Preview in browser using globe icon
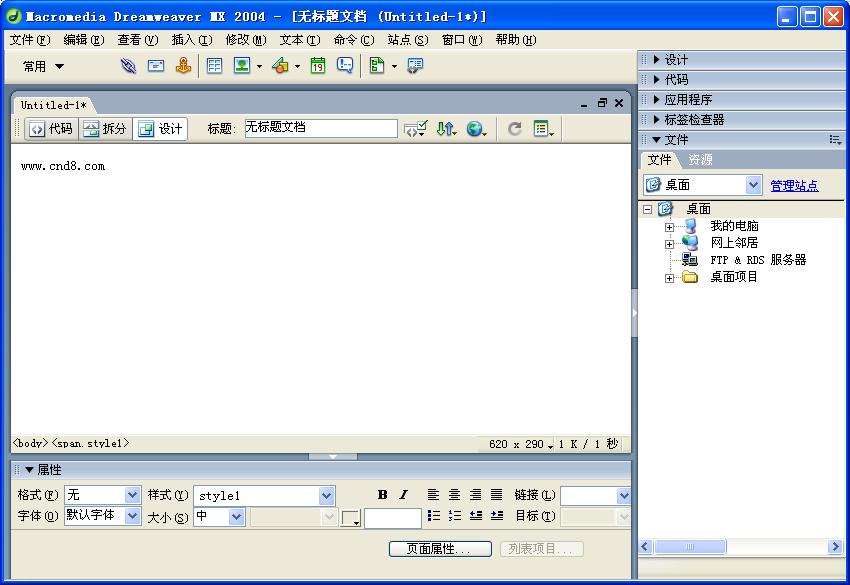Viewport: 850px width, 585px height. [474, 129]
